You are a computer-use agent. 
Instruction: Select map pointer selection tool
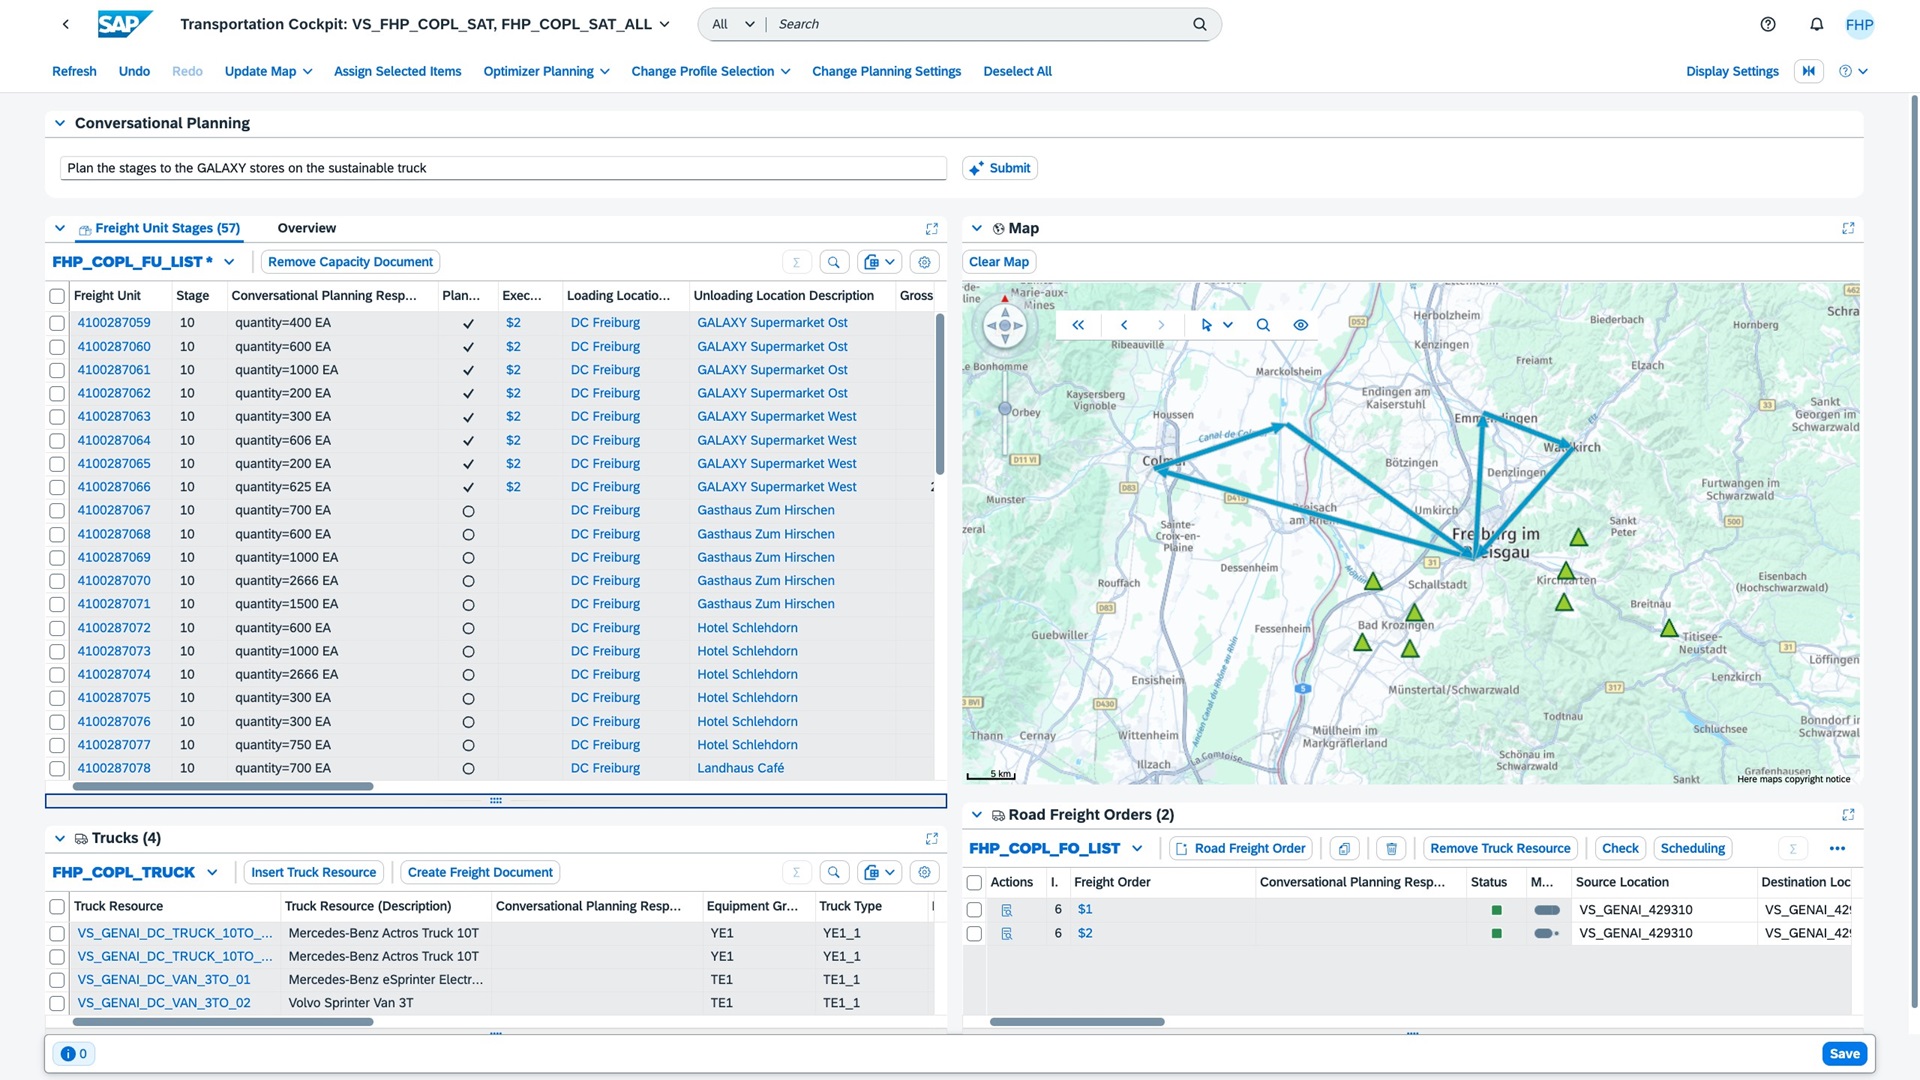coord(1206,325)
